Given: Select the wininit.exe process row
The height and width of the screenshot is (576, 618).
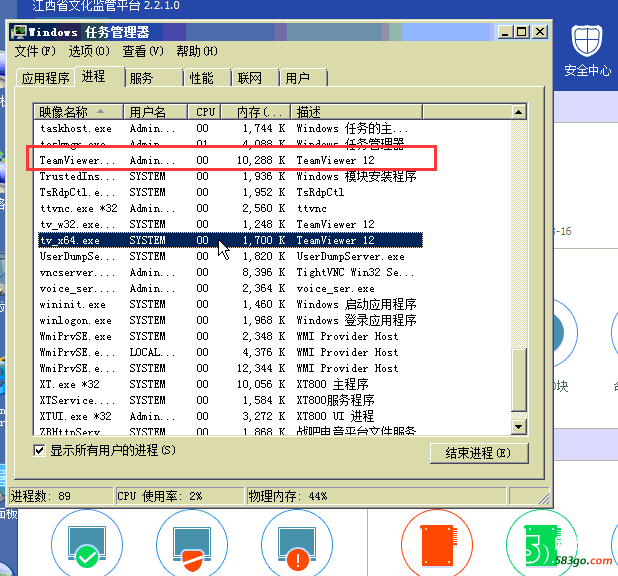Looking at the screenshot, I should [230, 304].
